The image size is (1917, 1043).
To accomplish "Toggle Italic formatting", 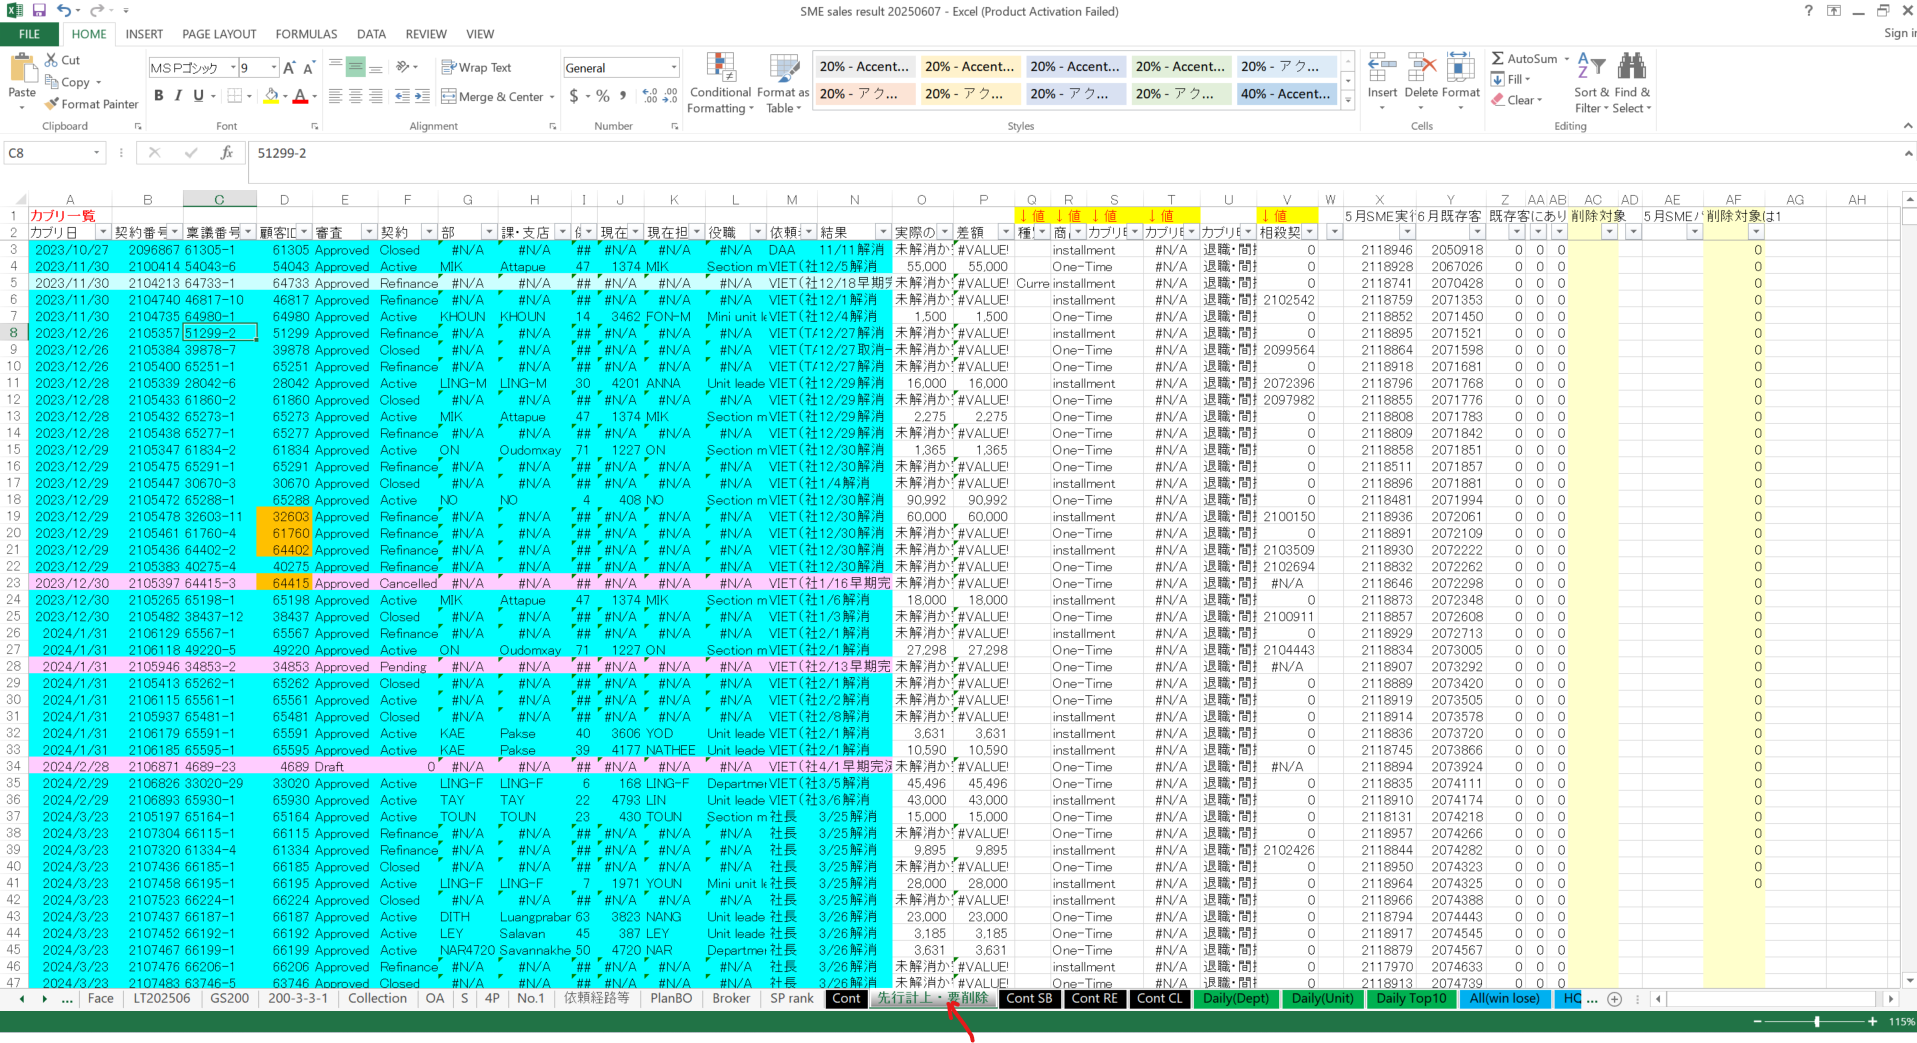I will [x=178, y=96].
